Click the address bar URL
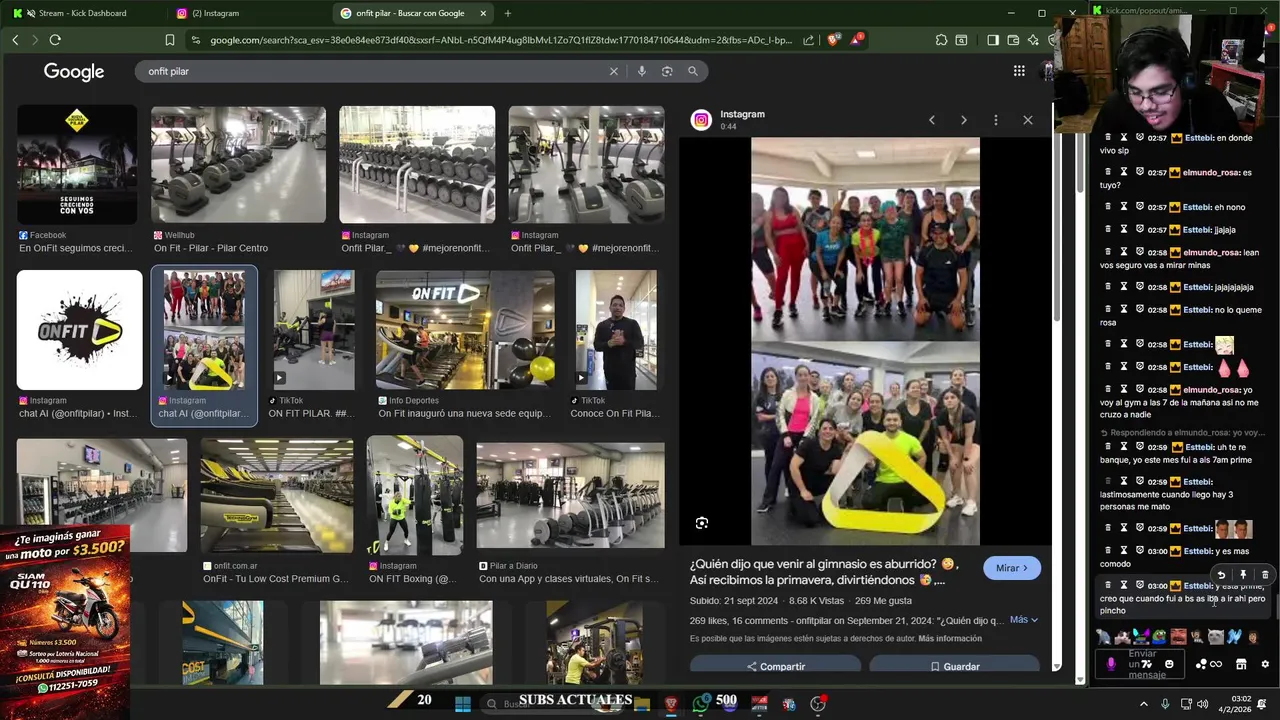The height and width of the screenshot is (720, 1280). (500, 40)
